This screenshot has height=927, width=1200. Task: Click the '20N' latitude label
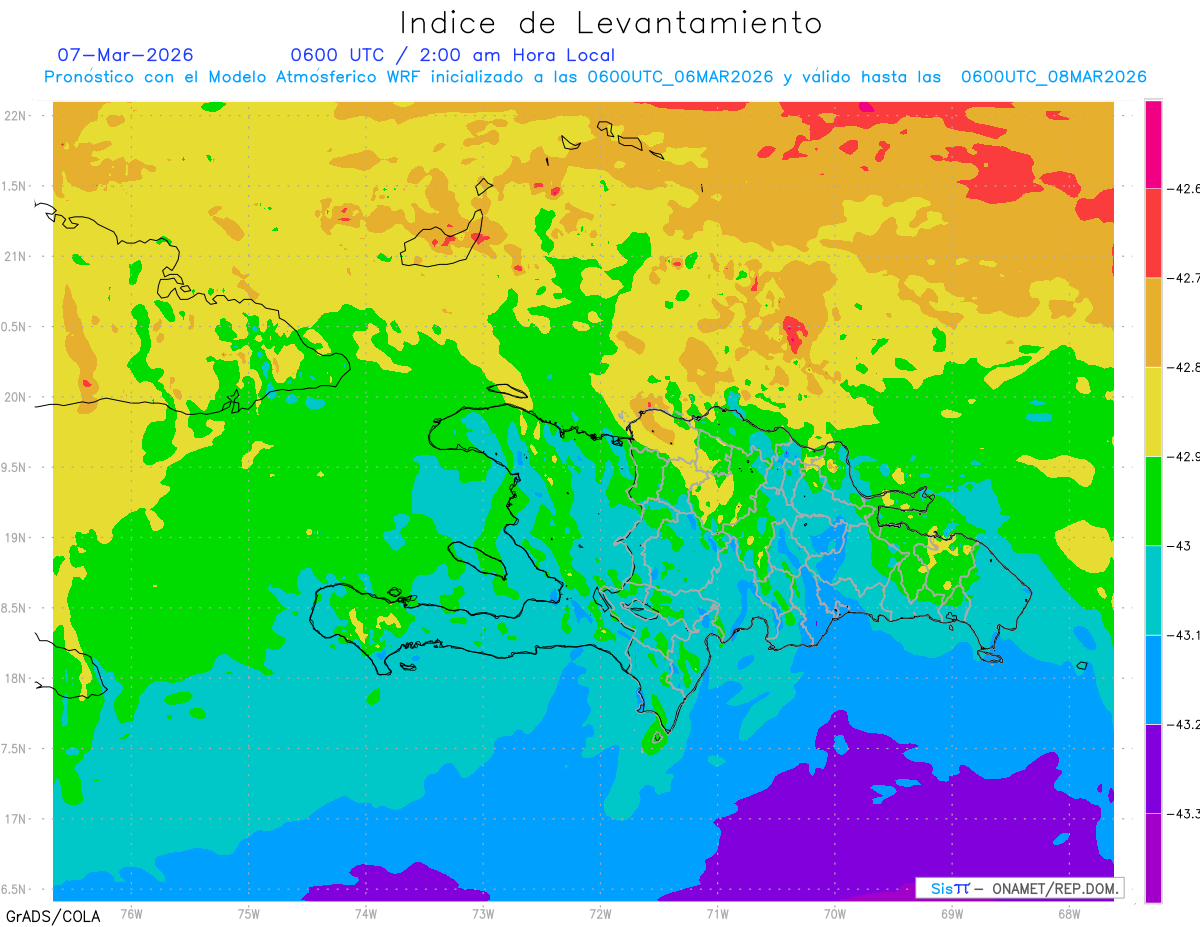(x=17, y=398)
